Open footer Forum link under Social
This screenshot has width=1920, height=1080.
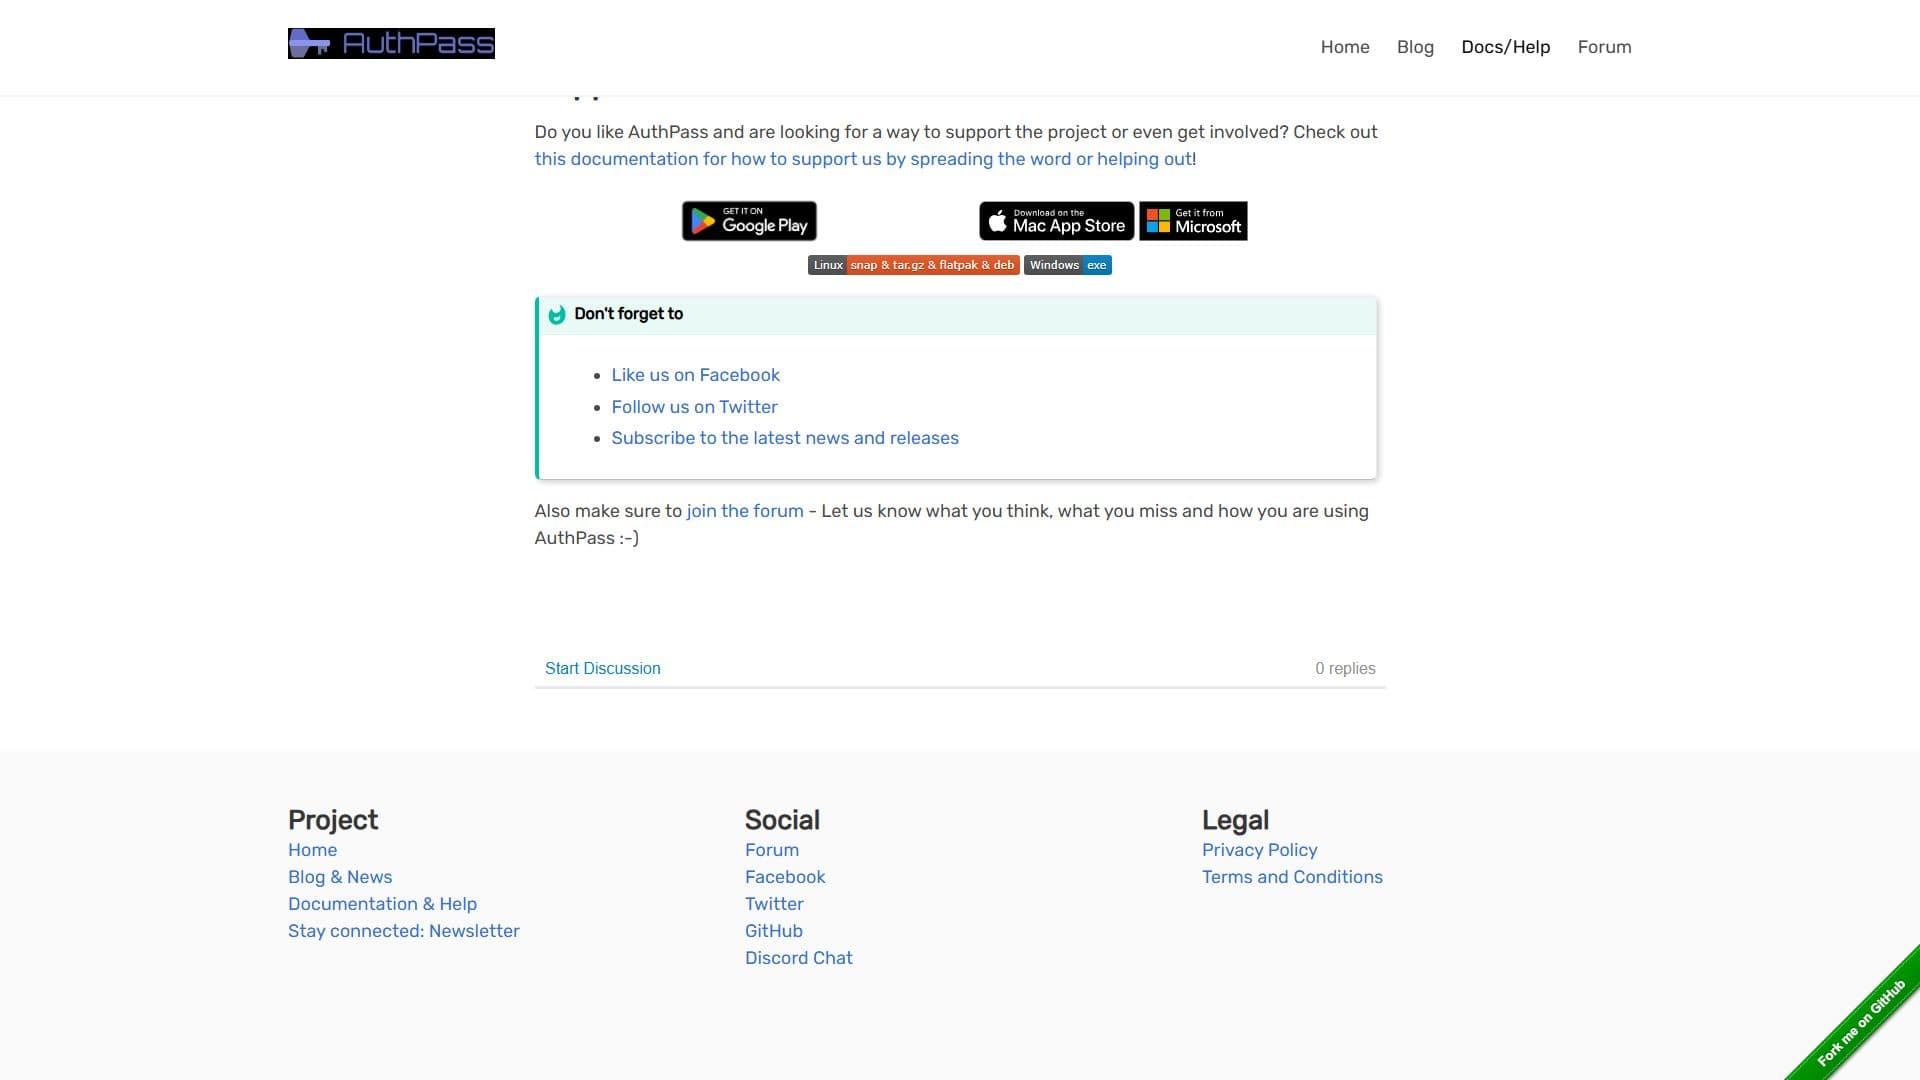pyautogui.click(x=771, y=850)
